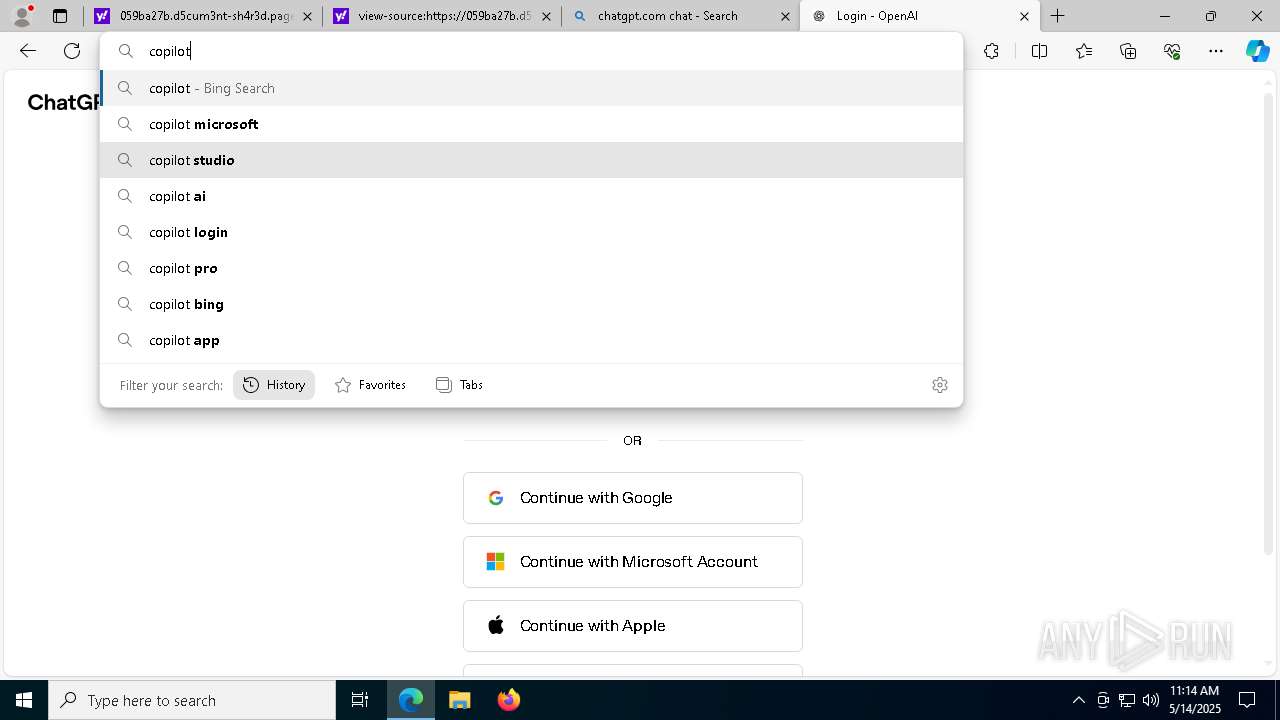Open File Explorer from the taskbar

[459, 700]
